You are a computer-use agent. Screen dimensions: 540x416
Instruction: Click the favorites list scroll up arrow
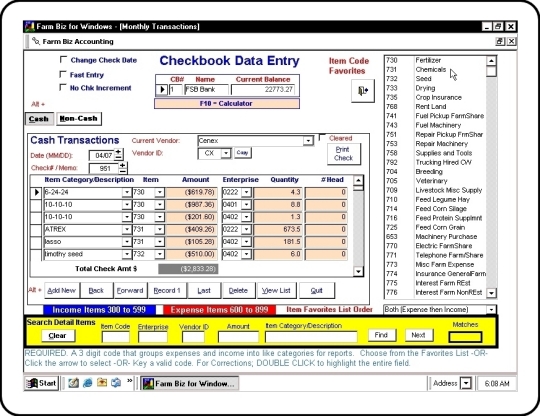(491, 61)
